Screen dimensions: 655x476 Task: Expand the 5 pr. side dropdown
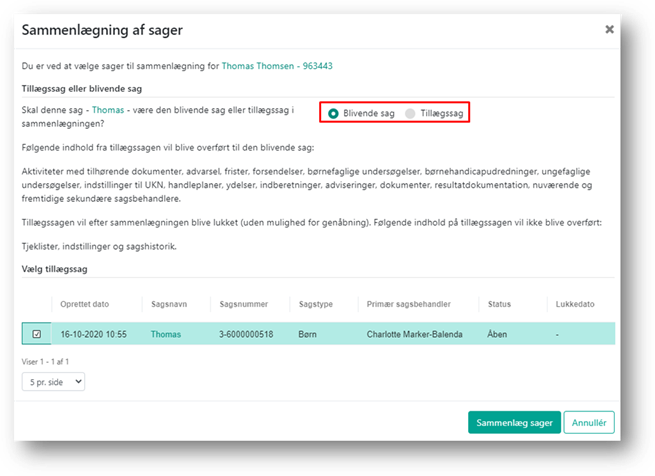53,381
